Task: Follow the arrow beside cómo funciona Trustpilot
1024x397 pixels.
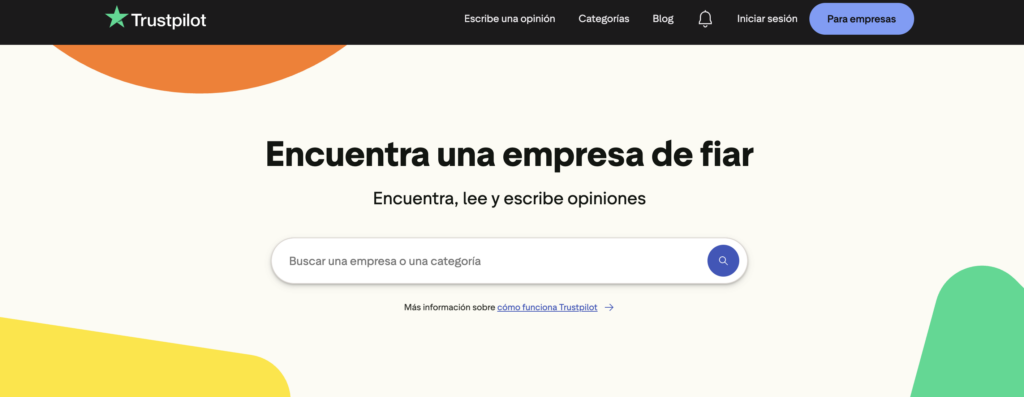Action: 609,308
